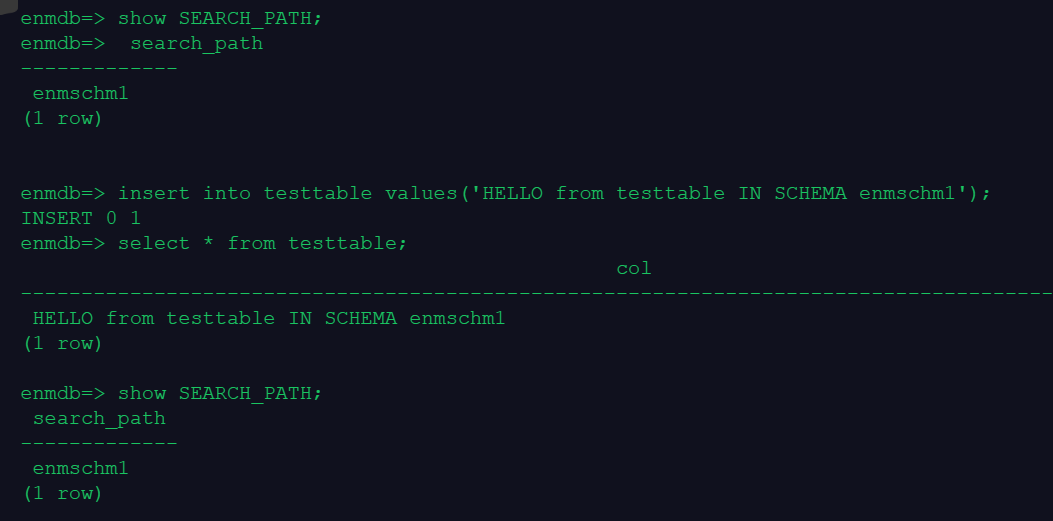The width and height of the screenshot is (1053, 521).
Task: Click the select * from testtable command
Action: pos(264,243)
